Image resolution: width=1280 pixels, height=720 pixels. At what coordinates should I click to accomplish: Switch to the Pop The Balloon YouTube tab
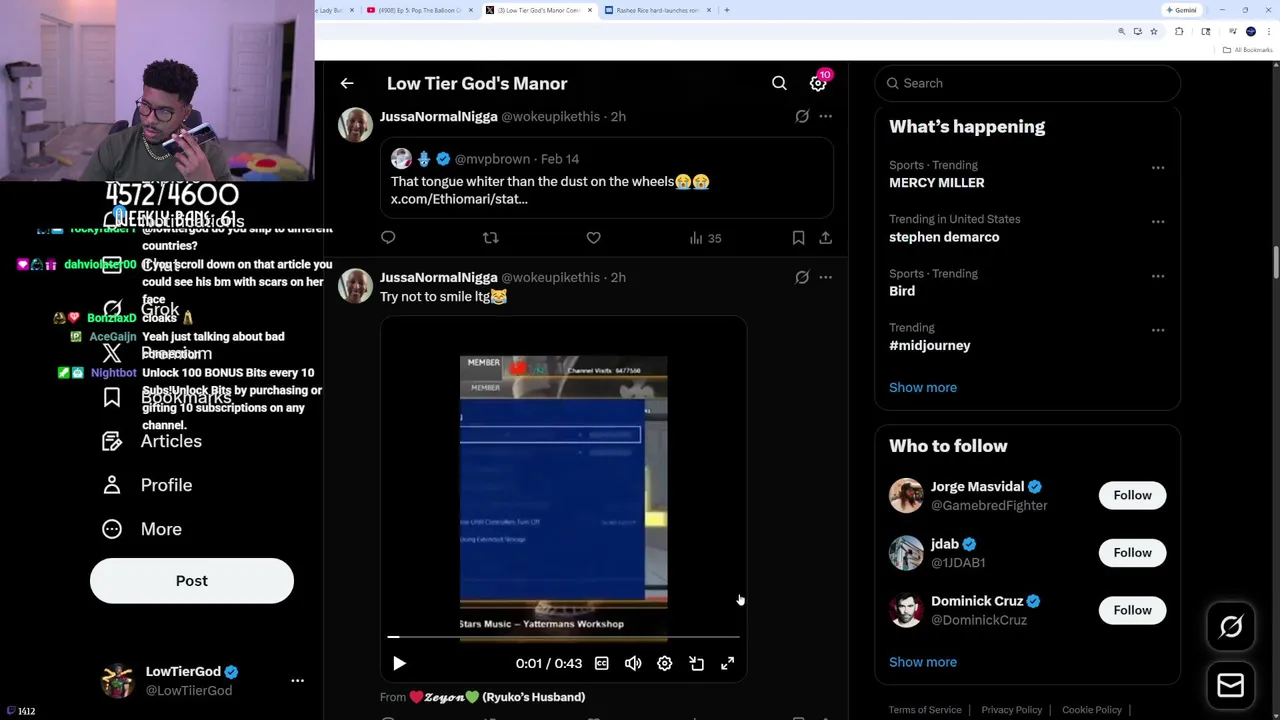click(x=420, y=10)
